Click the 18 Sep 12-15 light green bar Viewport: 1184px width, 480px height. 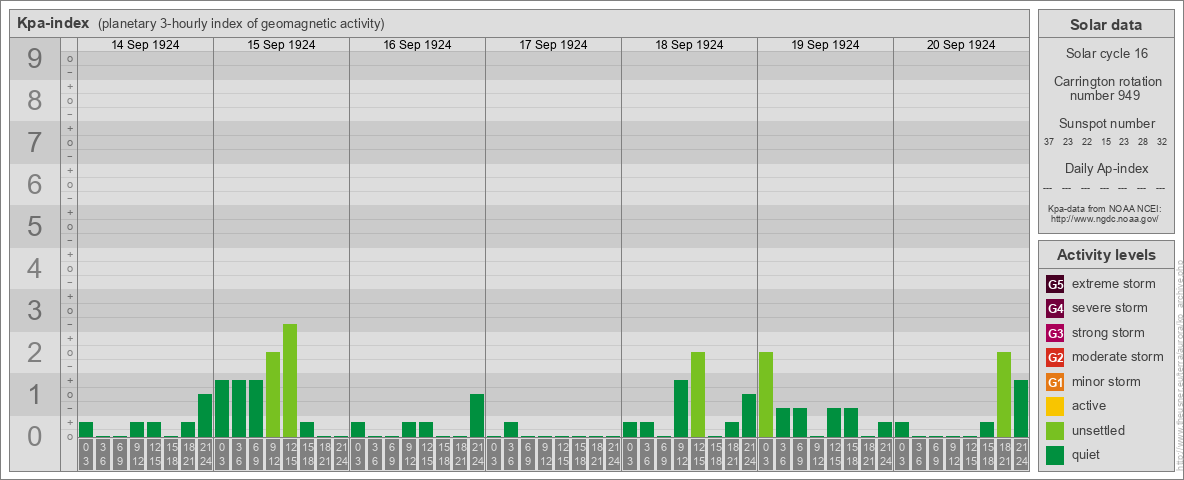[698, 395]
